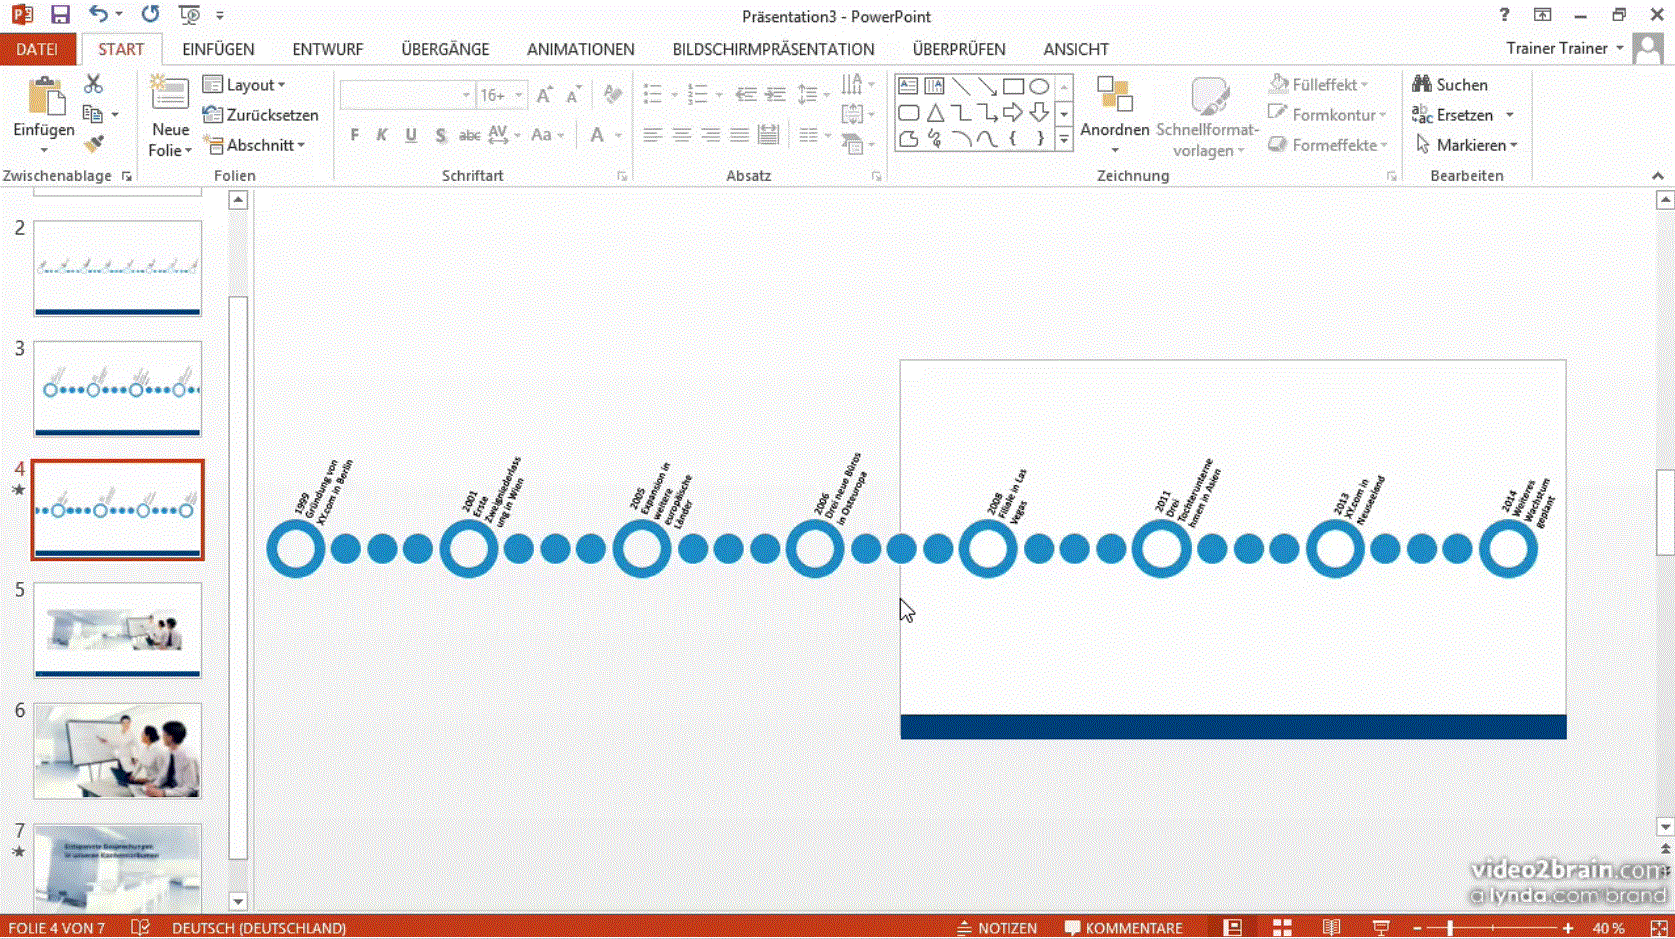
Task: Click the Einfügen paste icon
Action: tap(44, 97)
